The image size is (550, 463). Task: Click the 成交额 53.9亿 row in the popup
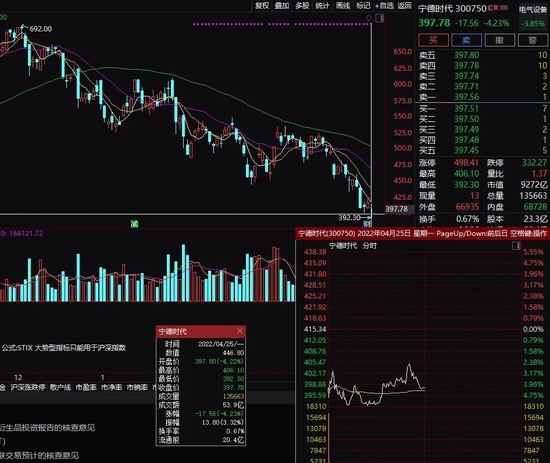201,405
